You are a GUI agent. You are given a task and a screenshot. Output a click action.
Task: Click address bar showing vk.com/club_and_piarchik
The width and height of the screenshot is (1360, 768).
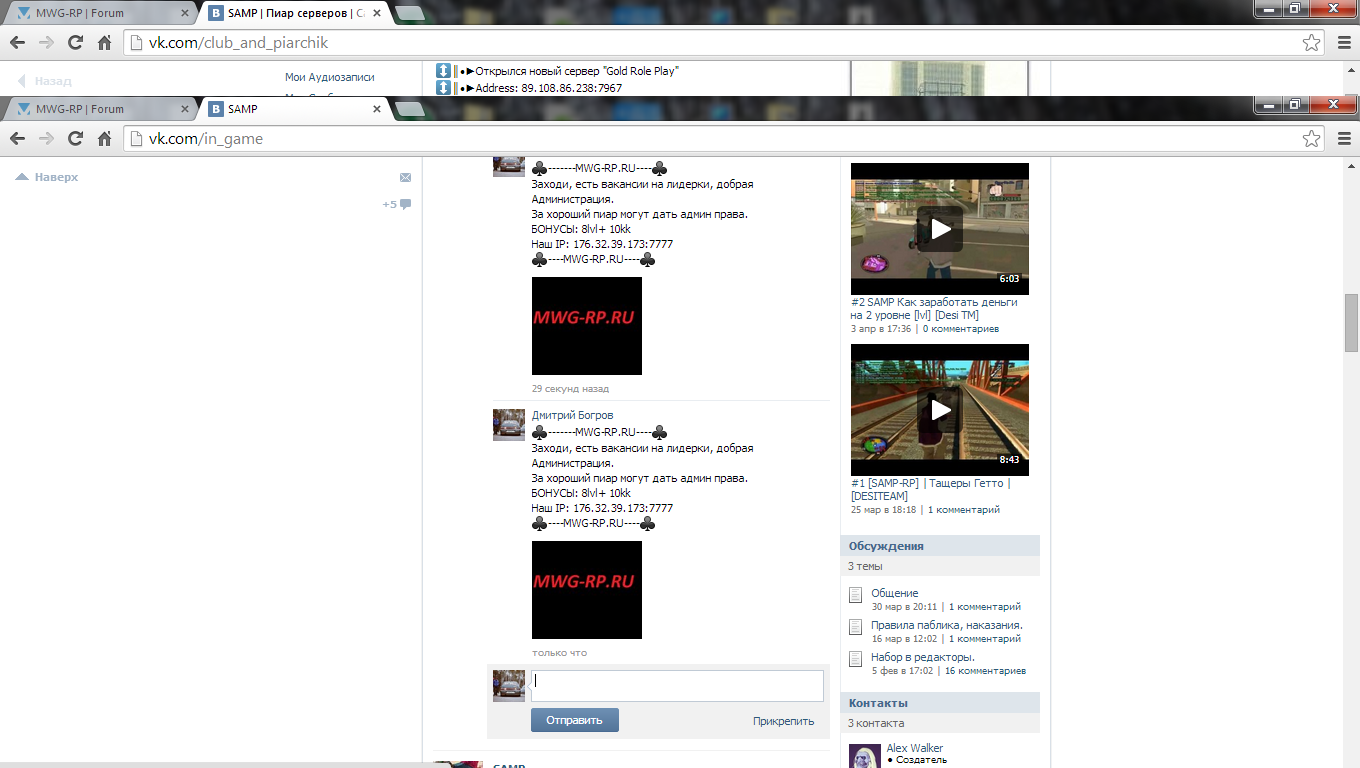pos(724,43)
